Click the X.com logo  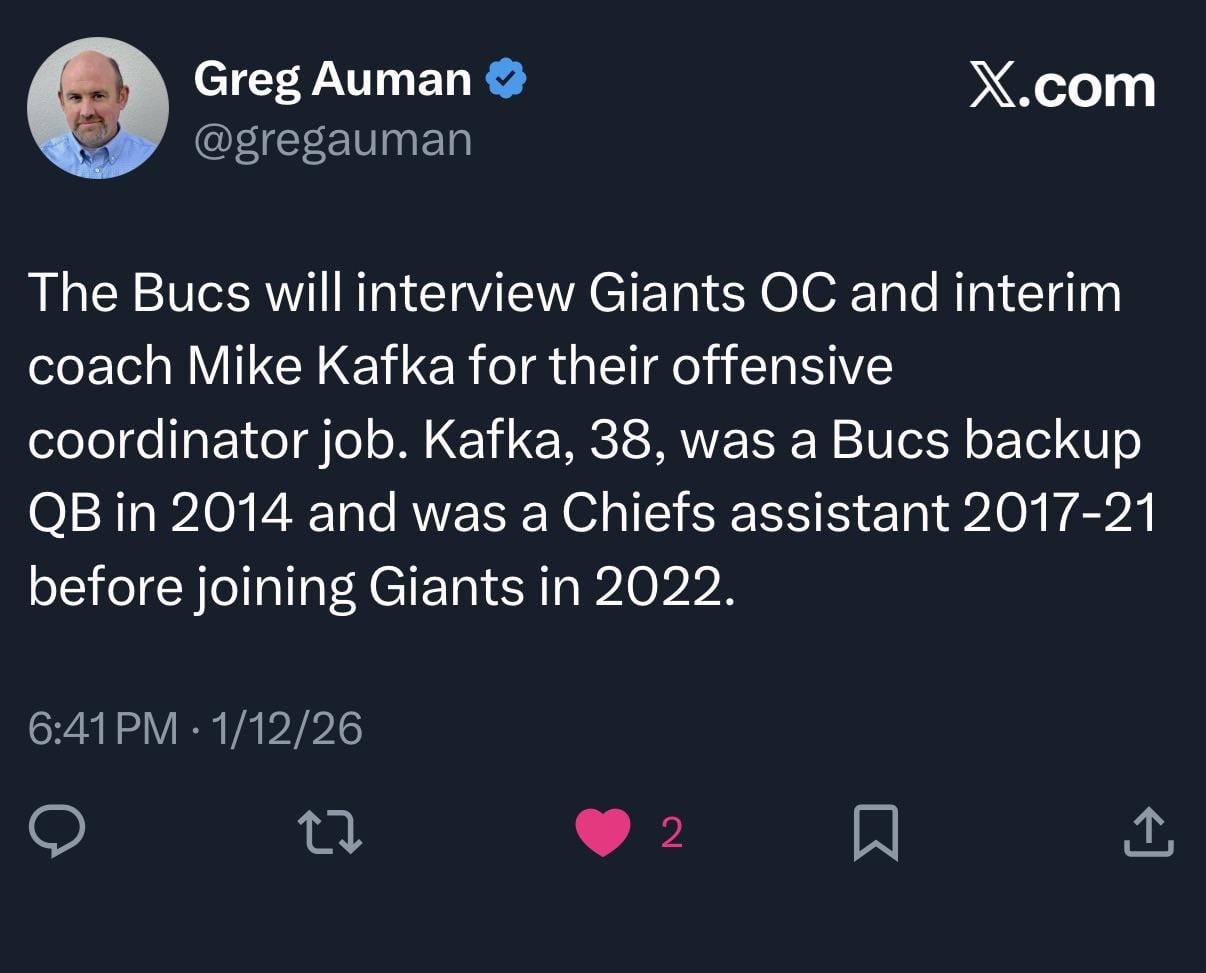(1063, 87)
